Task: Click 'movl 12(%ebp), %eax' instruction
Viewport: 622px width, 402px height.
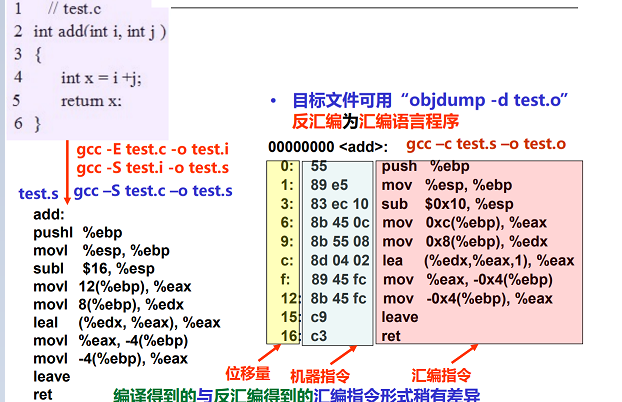Action: coord(112,287)
